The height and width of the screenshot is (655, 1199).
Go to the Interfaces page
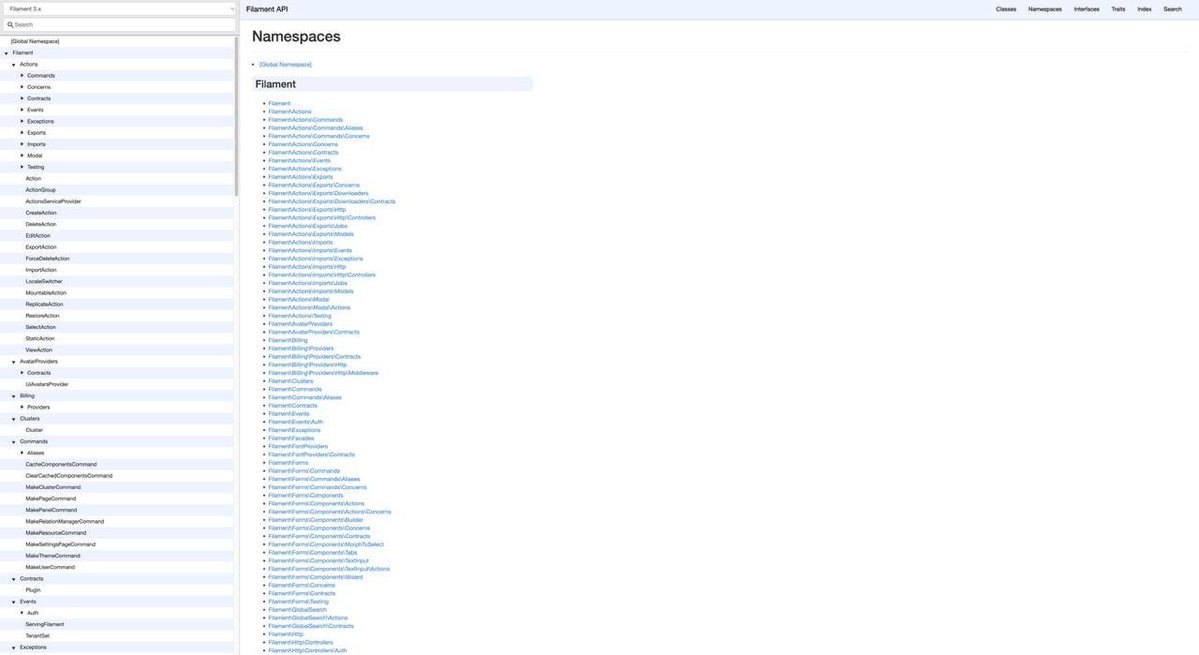1086,9
